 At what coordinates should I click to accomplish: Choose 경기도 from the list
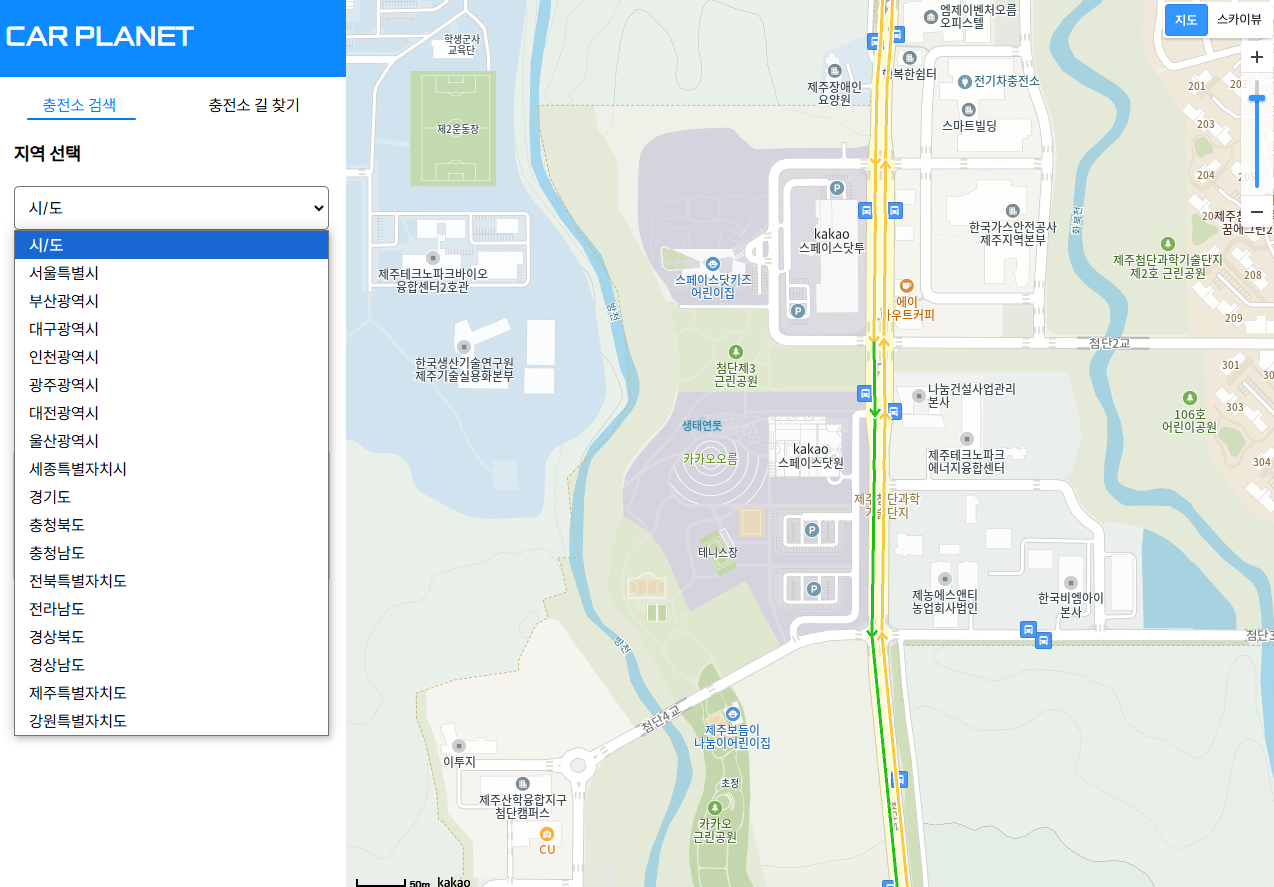point(171,497)
